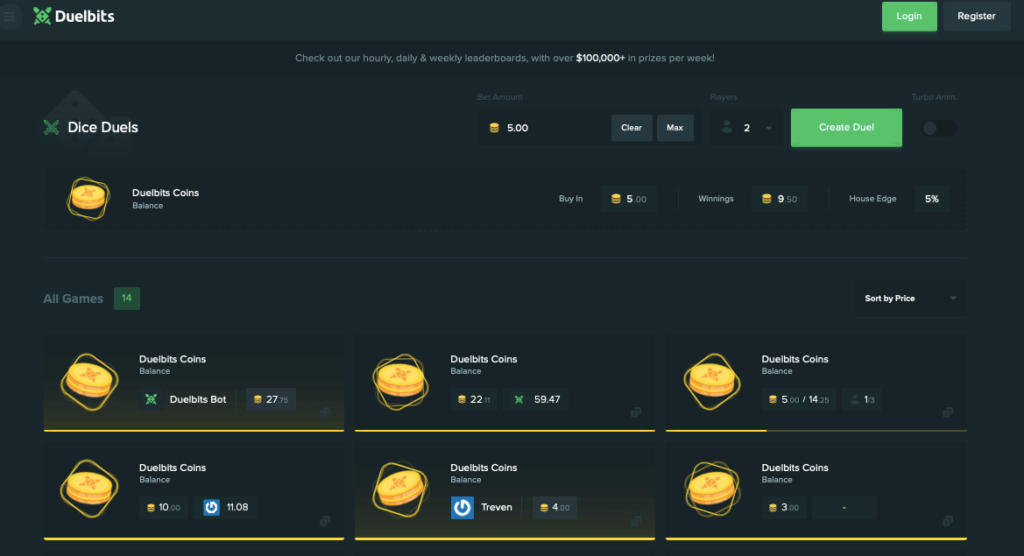
Task: Click the 3.00 amount chip
Action: coord(784,508)
